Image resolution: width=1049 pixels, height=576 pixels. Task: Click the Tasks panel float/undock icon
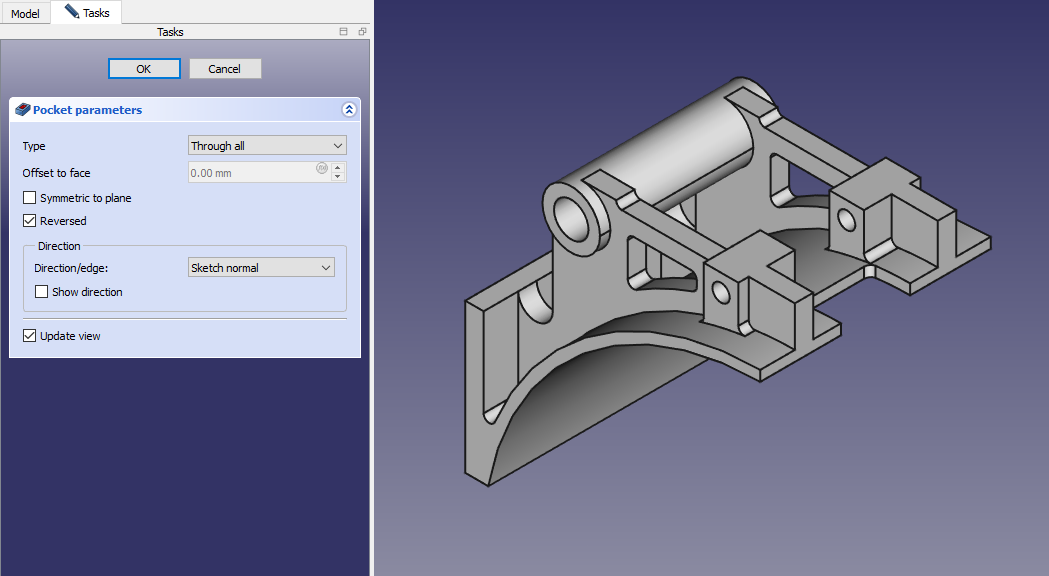click(x=361, y=32)
